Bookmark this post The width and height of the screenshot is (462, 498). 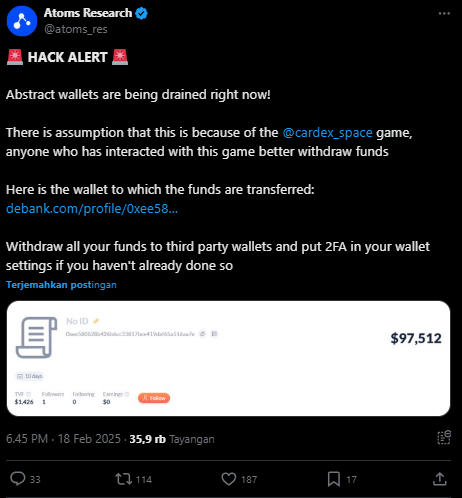pos(334,479)
